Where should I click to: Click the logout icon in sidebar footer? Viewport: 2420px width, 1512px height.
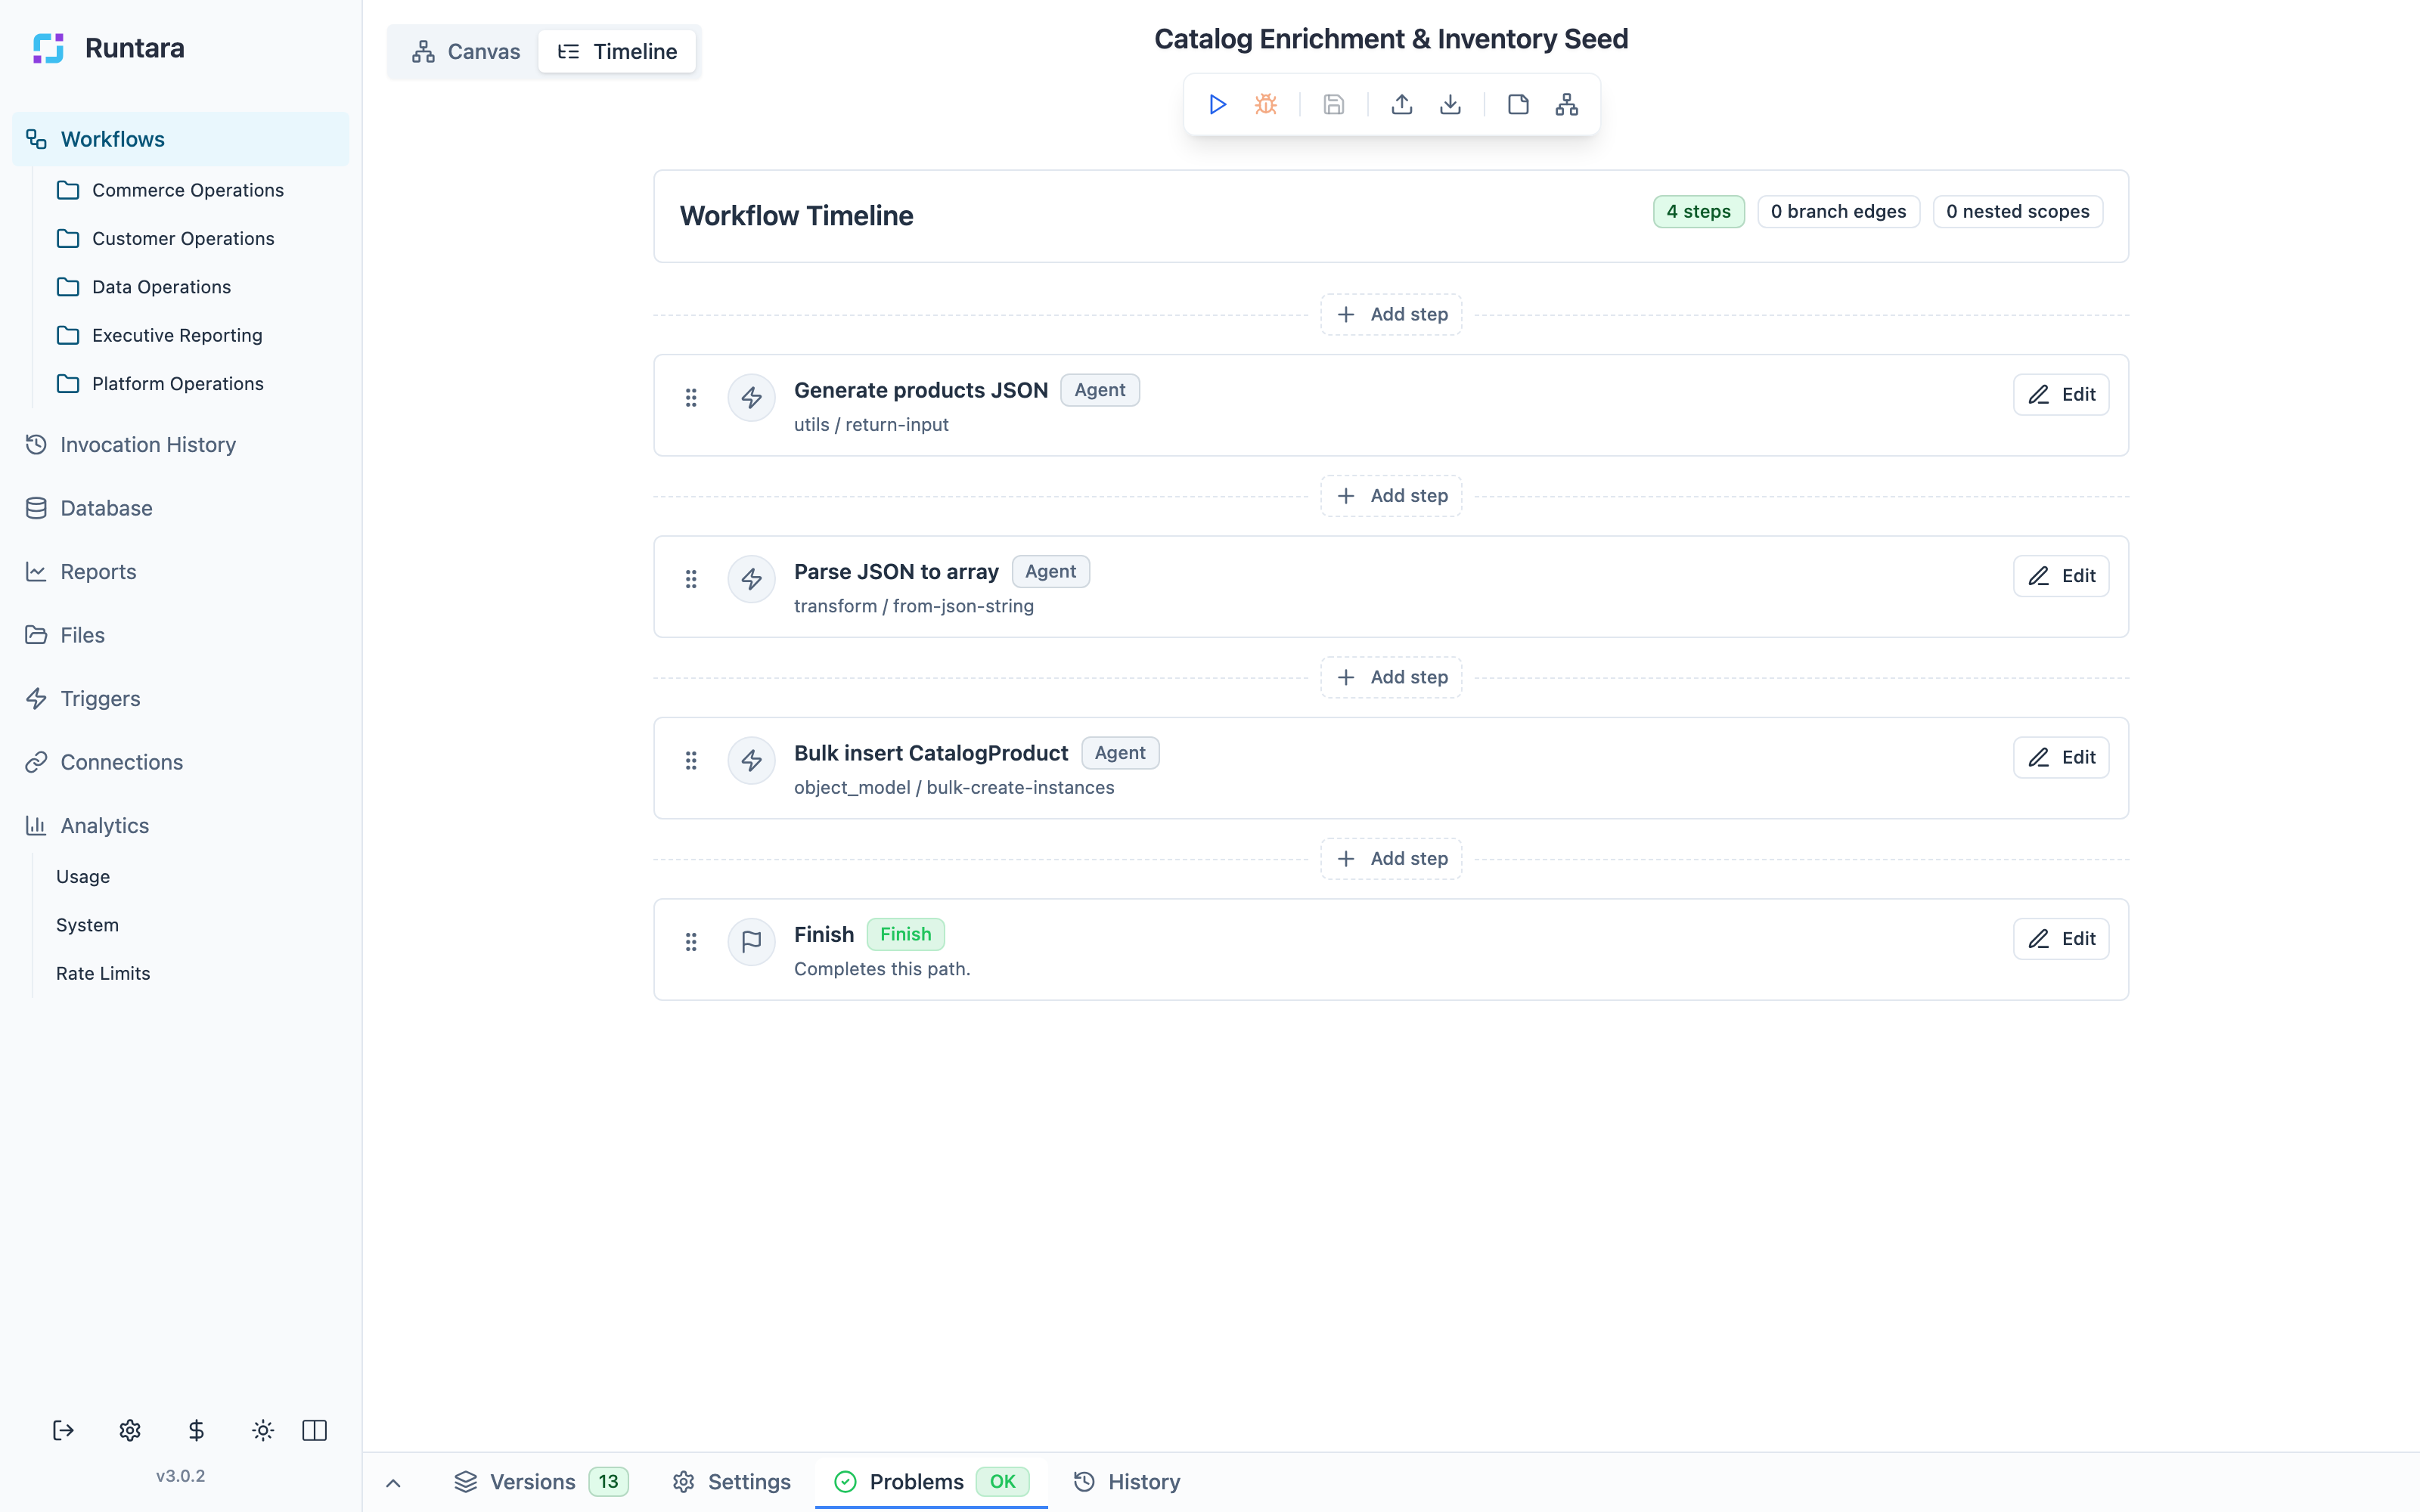63,1430
